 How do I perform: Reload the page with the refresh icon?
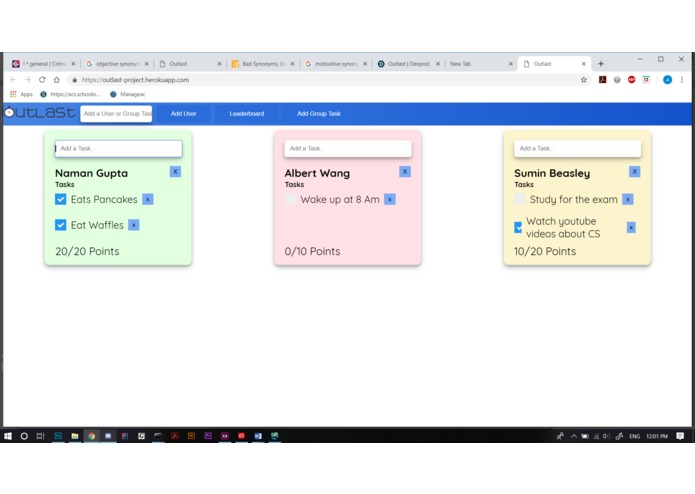(x=42, y=80)
